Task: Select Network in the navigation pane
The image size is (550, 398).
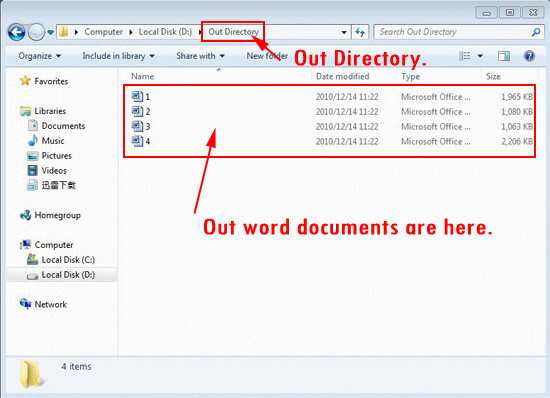Action: click(x=51, y=304)
